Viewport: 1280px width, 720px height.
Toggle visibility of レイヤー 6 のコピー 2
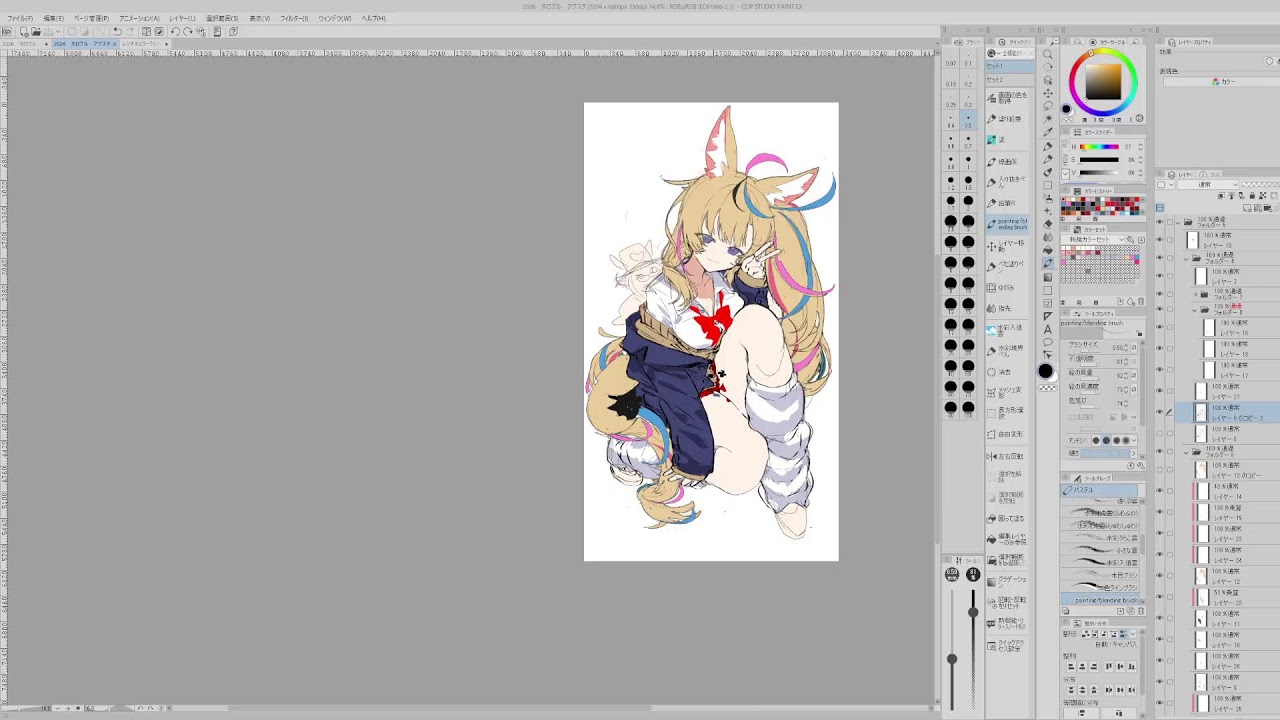[x=1159, y=412]
